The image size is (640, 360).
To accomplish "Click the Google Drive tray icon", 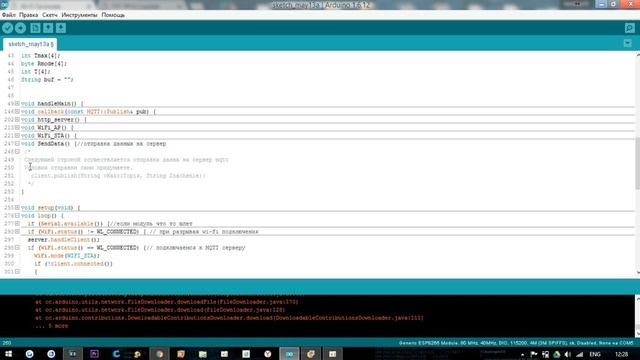I will [557, 354].
